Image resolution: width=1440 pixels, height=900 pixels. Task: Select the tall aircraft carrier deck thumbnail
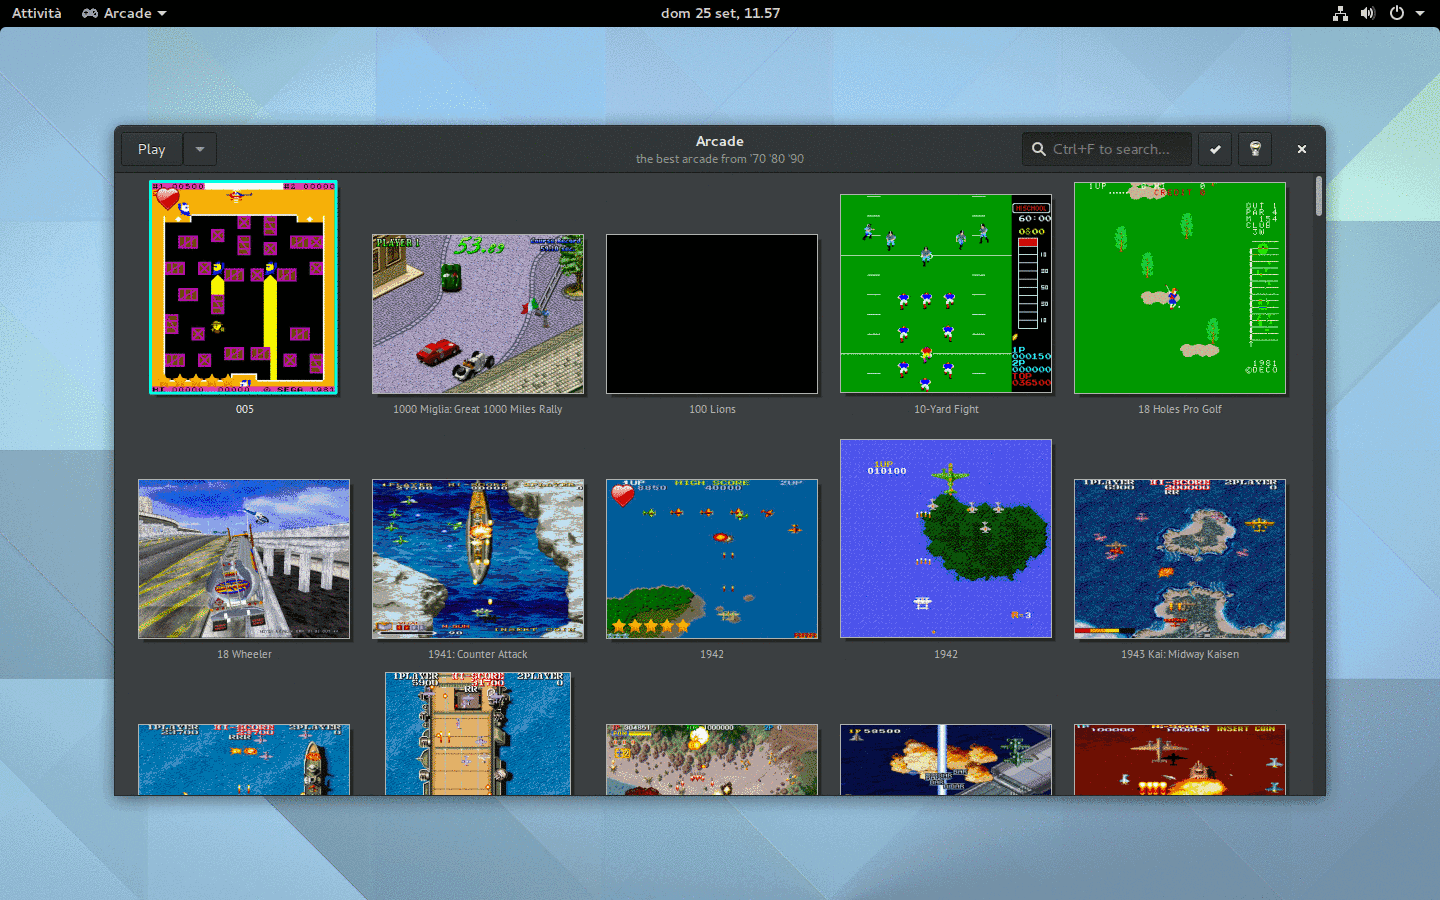(x=478, y=734)
